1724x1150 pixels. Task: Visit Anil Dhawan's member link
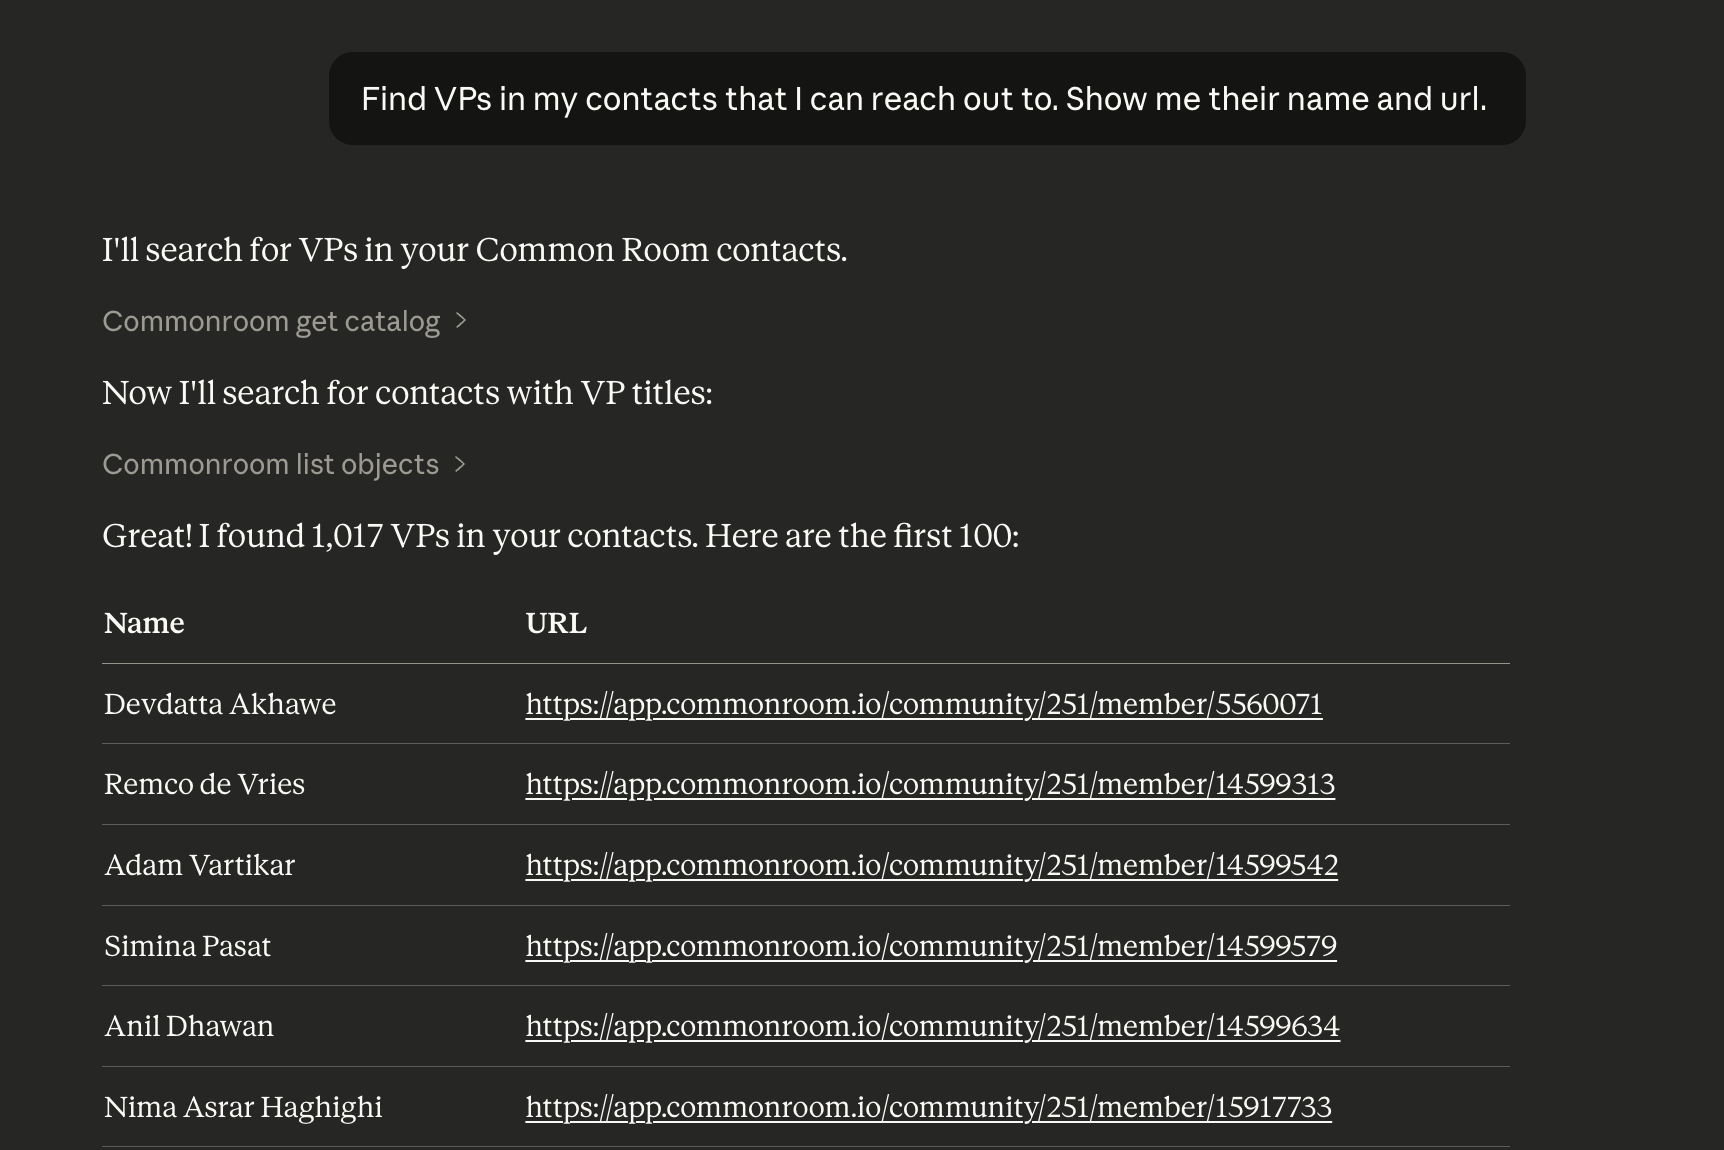932,1026
